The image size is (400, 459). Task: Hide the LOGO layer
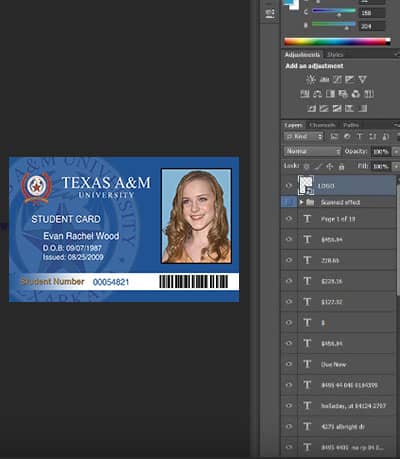[289, 186]
